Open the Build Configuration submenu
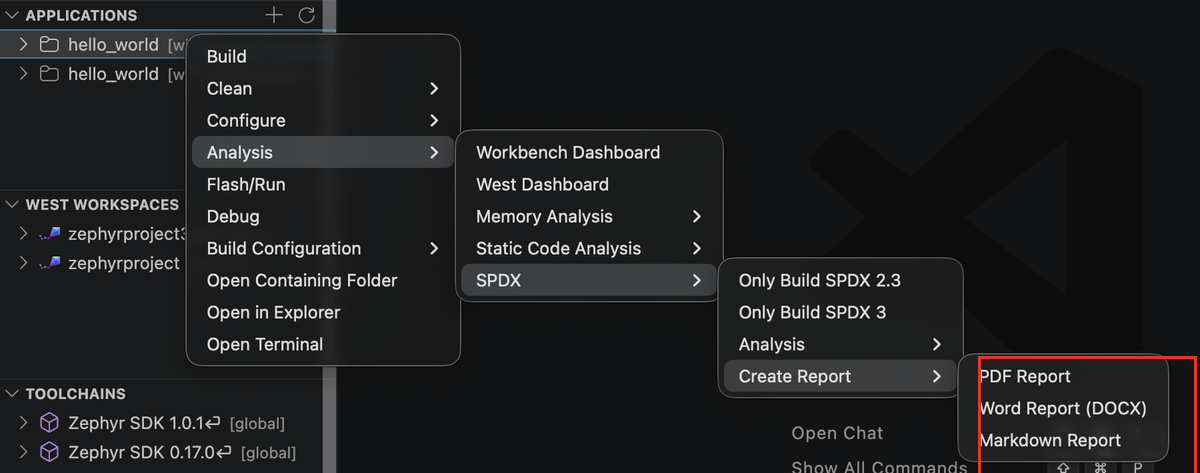The width and height of the screenshot is (1200, 473). click(323, 249)
